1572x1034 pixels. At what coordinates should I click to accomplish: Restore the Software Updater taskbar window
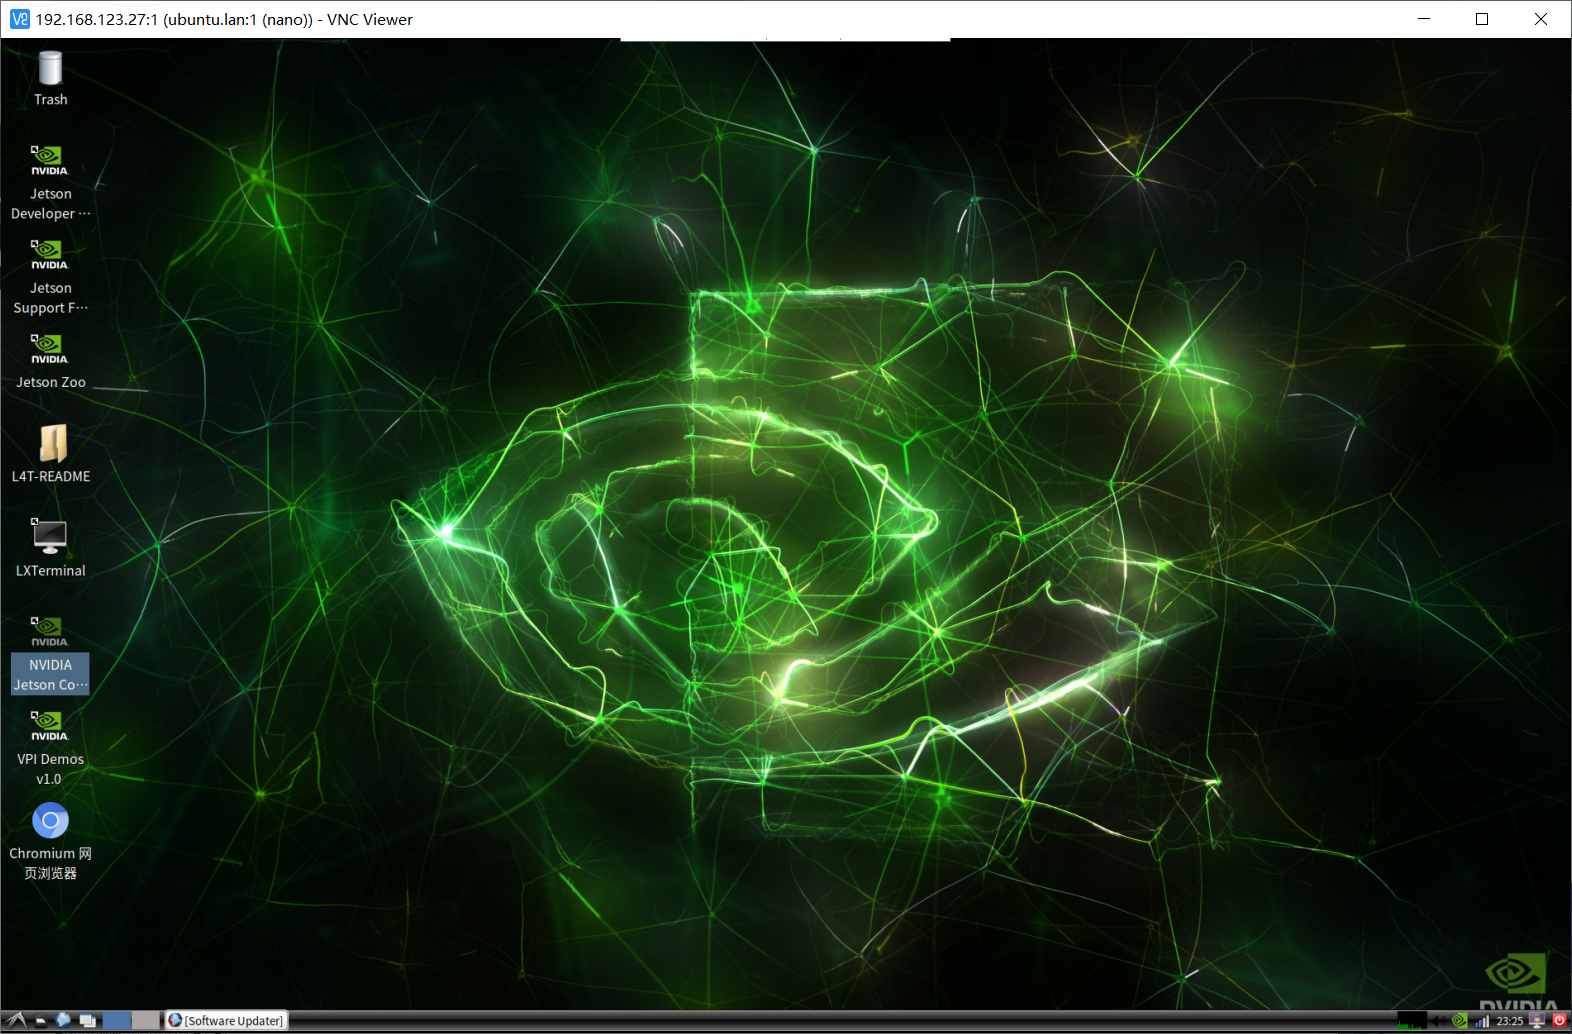tap(226, 1020)
